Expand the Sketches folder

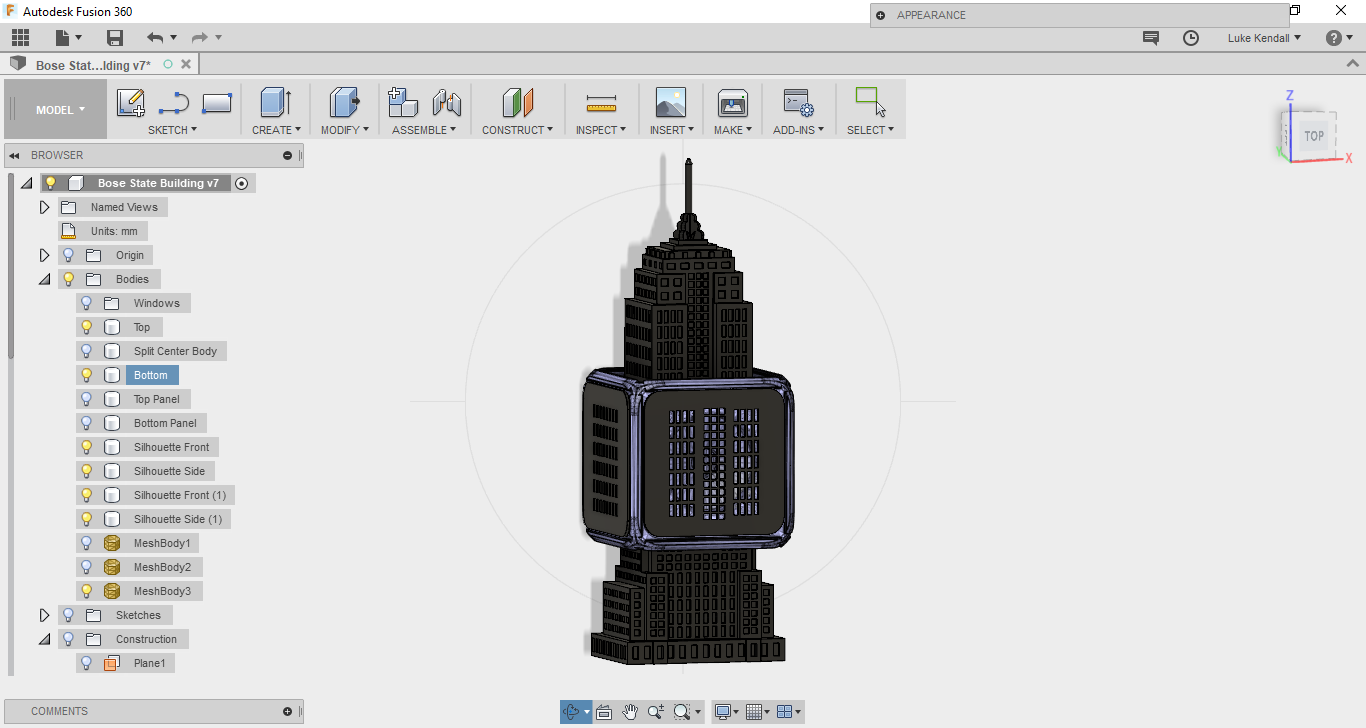44,615
